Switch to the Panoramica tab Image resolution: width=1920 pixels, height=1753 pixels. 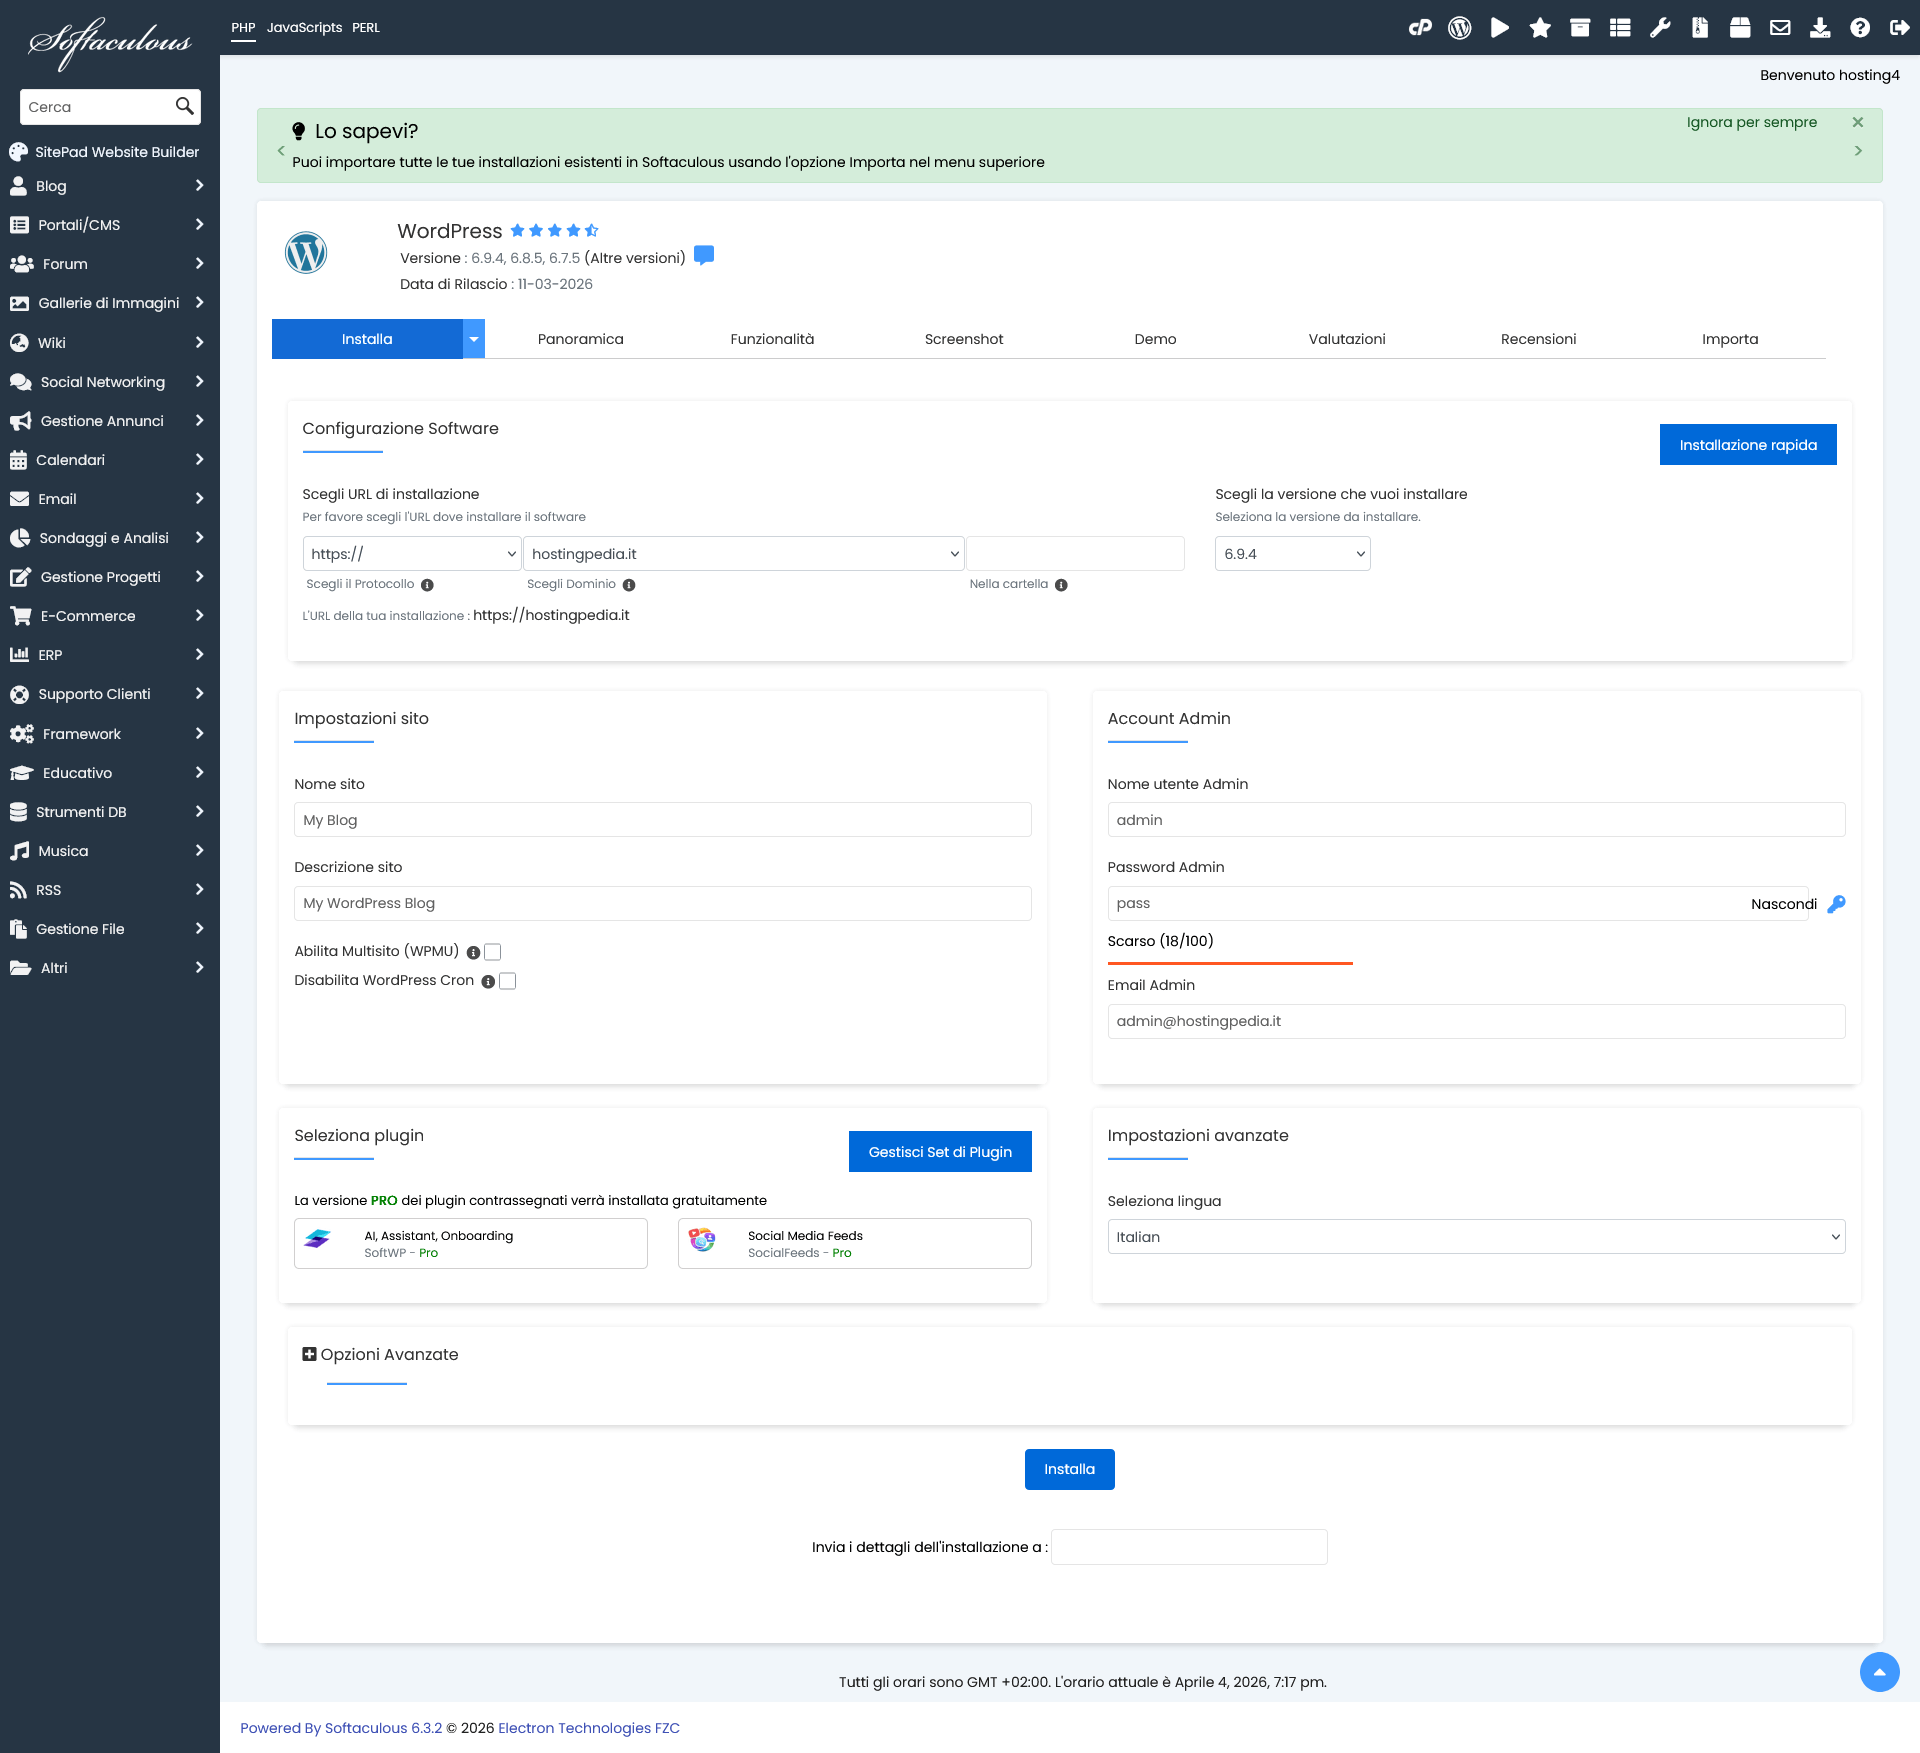click(x=581, y=339)
